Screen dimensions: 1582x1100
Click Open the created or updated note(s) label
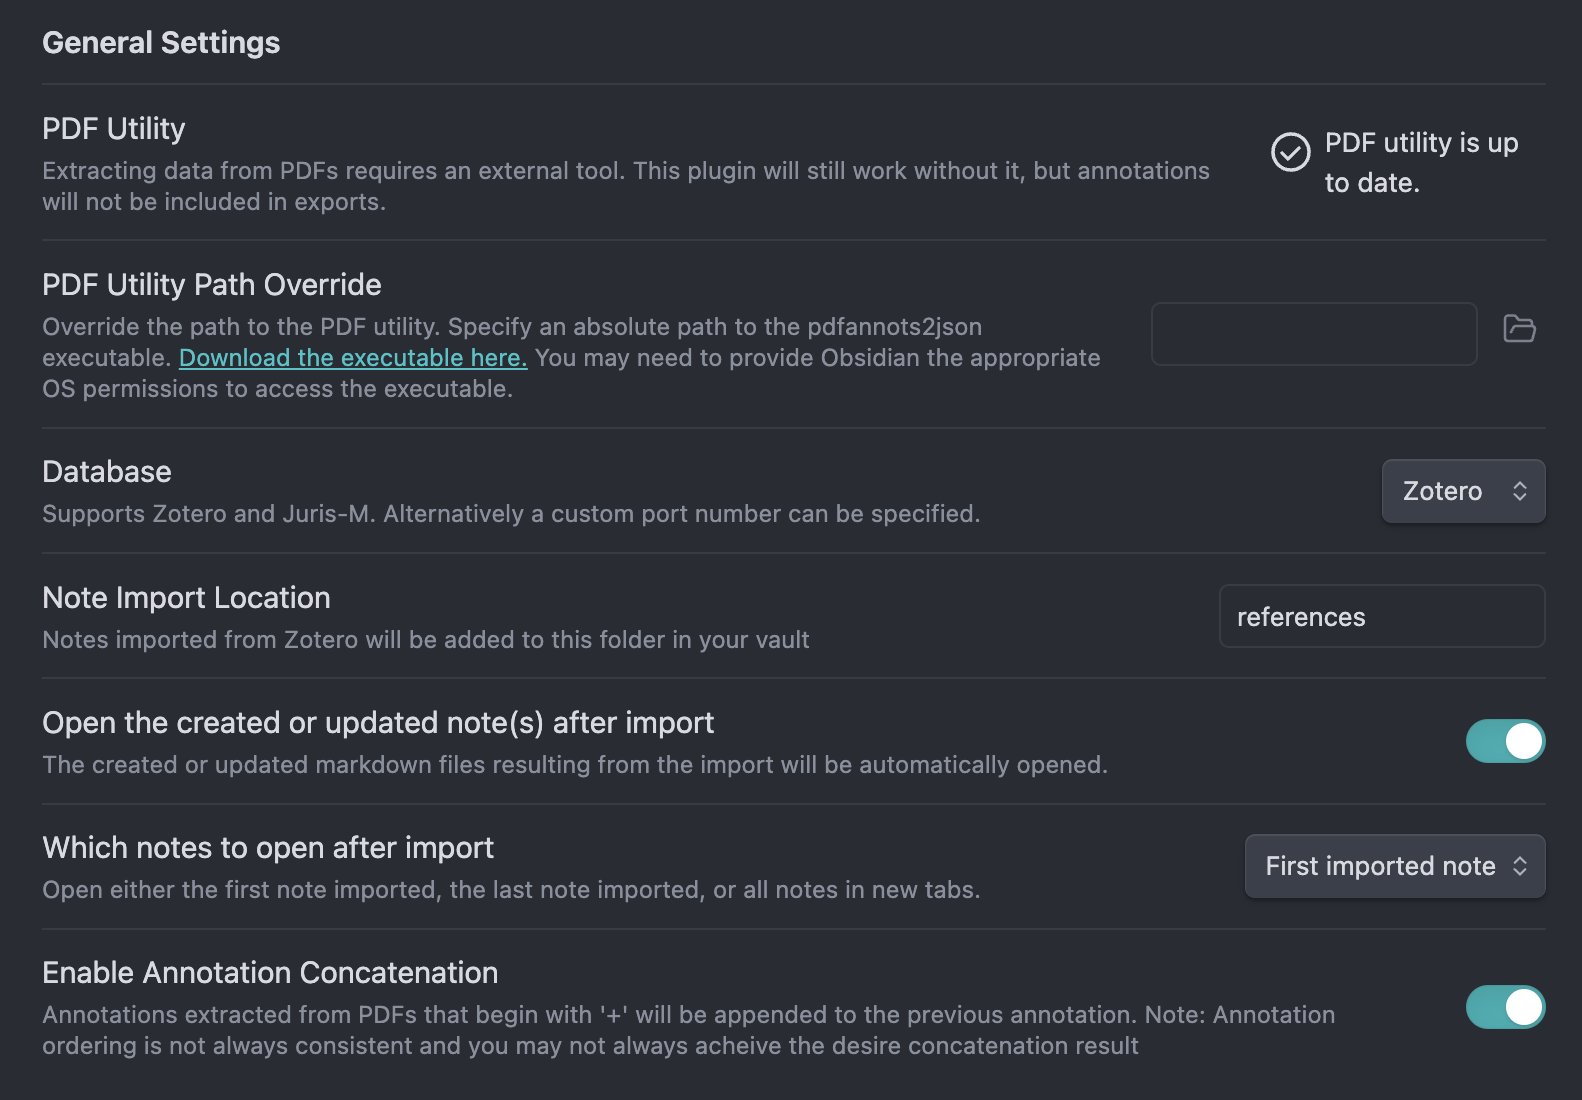378,723
